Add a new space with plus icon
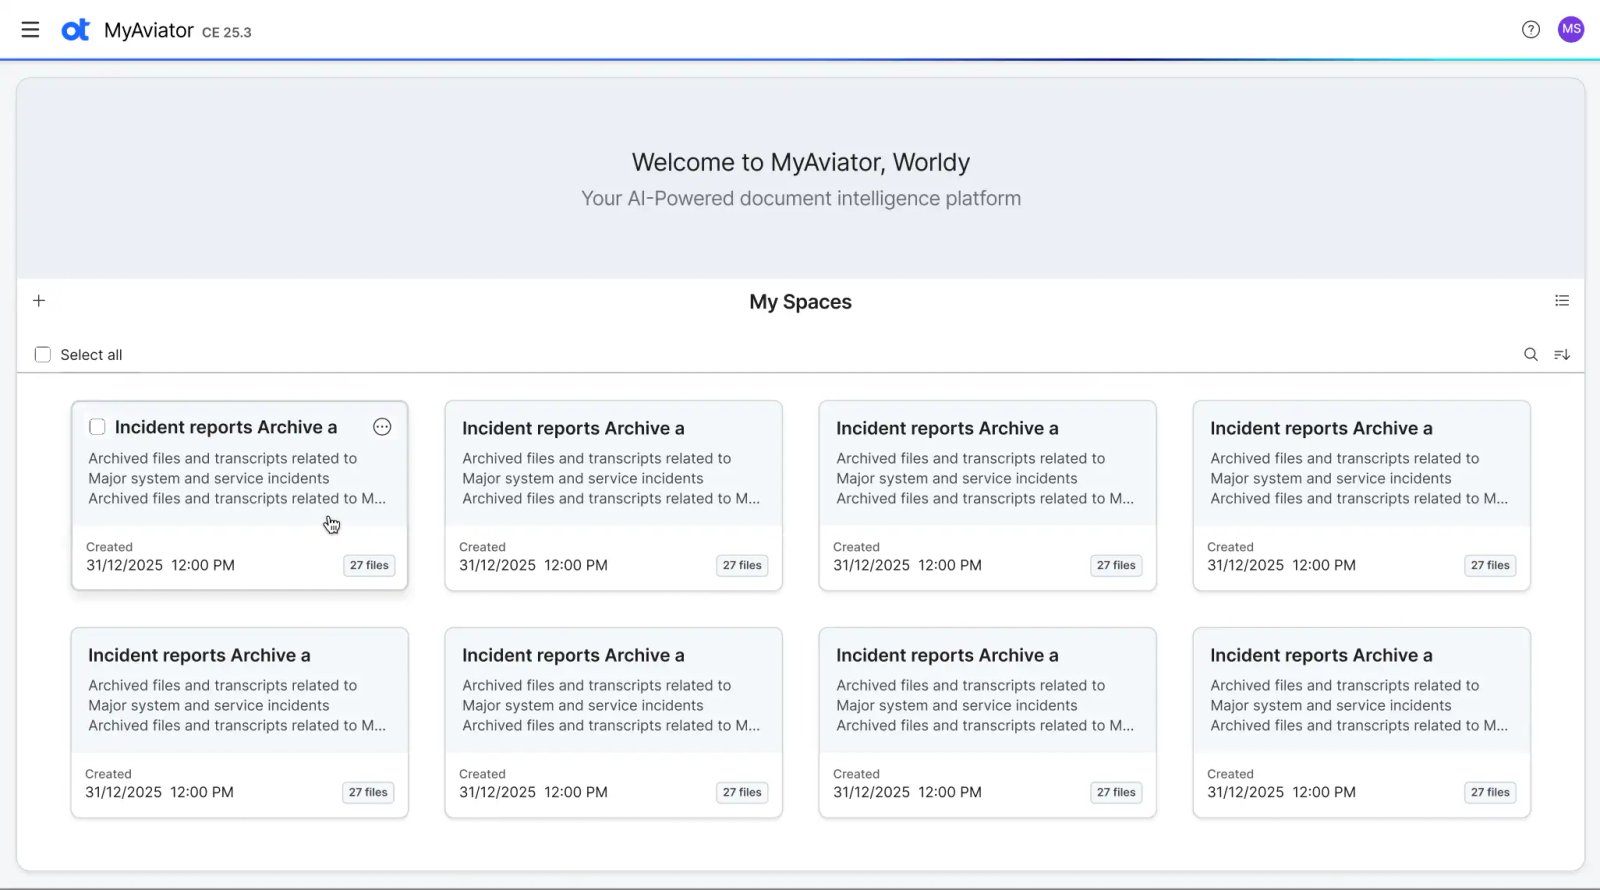The image size is (1600, 890). [39, 301]
